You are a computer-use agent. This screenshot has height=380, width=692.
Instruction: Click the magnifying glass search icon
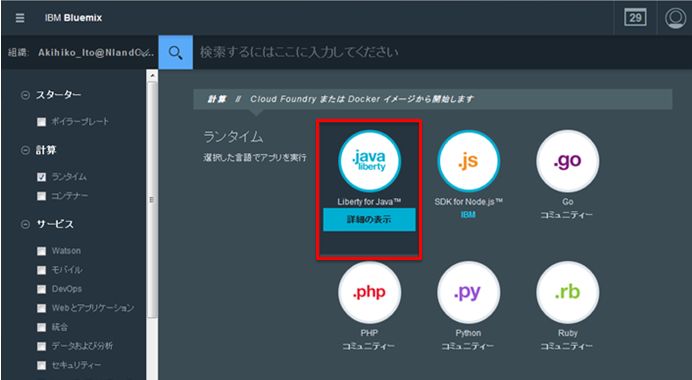pyautogui.click(x=176, y=53)
